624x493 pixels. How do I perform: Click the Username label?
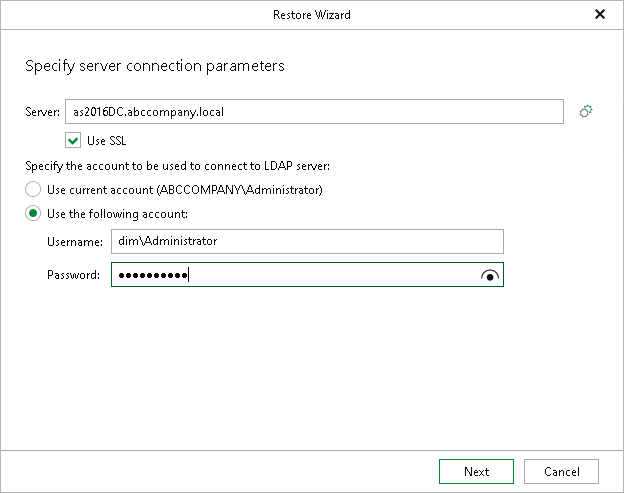click(x=75, y=242)
